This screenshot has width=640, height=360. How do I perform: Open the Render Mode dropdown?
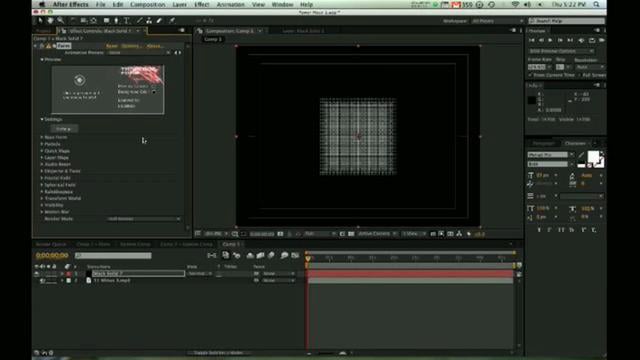click(144, 219)
